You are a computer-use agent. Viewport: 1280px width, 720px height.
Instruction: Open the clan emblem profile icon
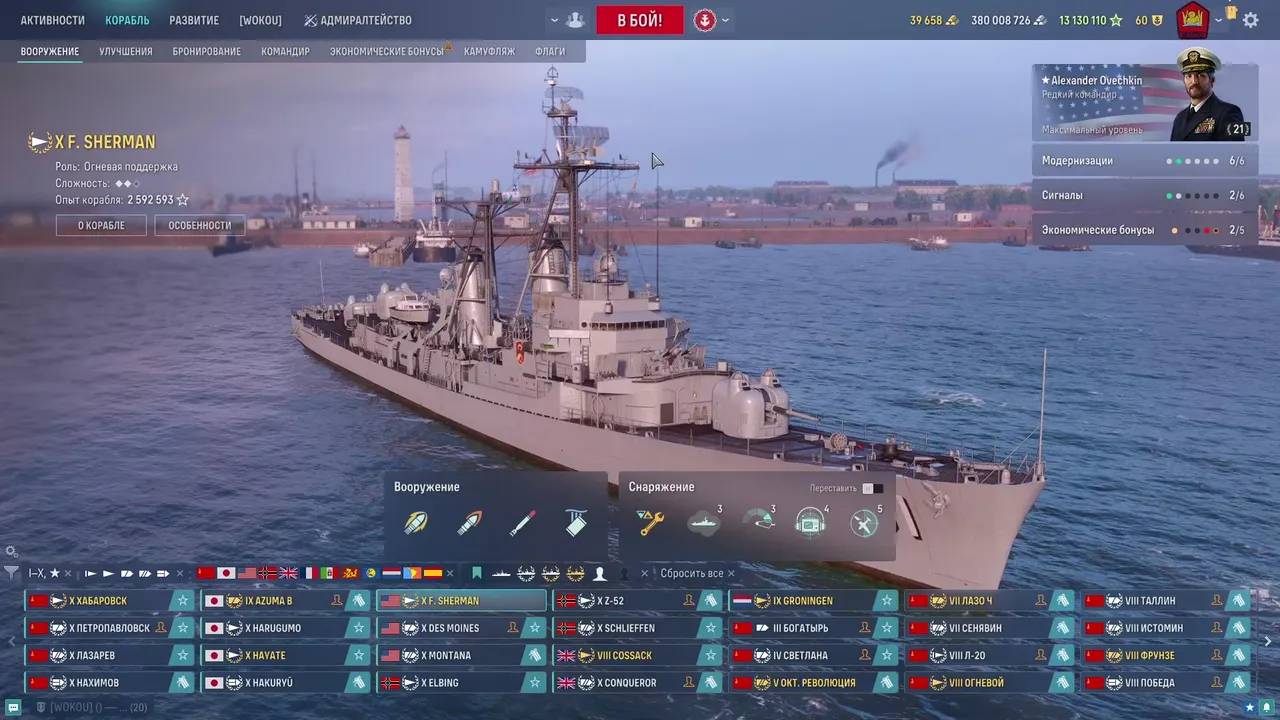1192,19
